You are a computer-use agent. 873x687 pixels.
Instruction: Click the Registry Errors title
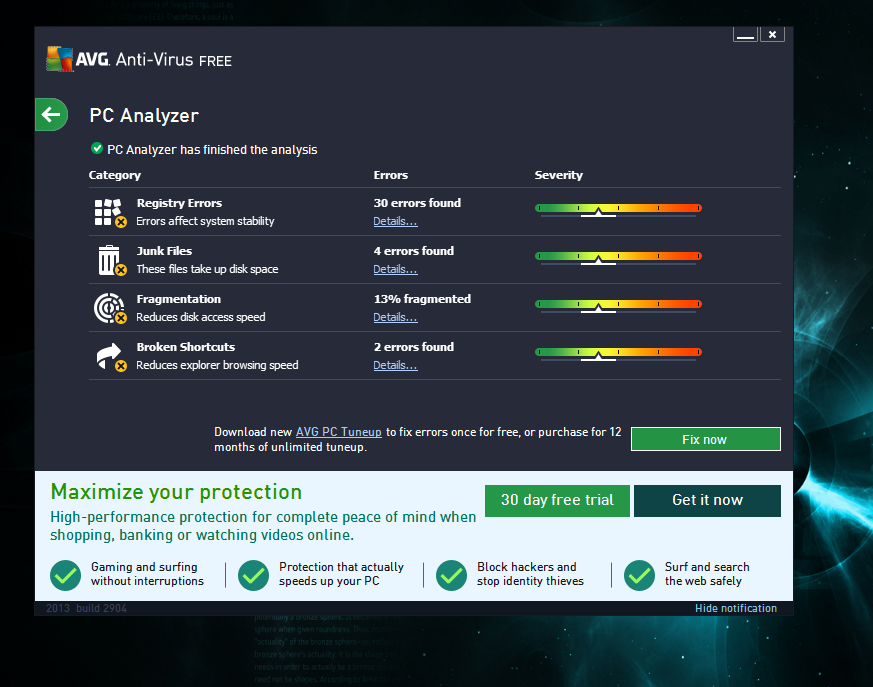click(179, 203)
